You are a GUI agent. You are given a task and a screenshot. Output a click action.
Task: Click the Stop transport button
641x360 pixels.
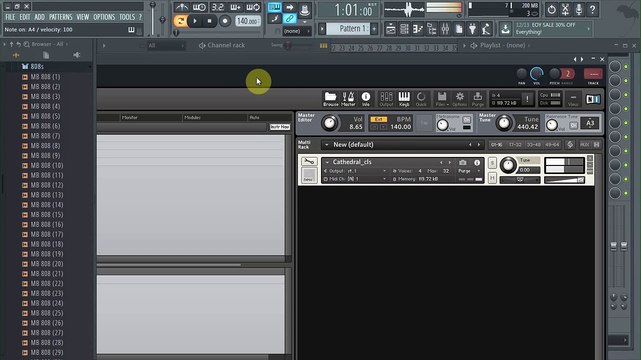(x=210, y=21)
